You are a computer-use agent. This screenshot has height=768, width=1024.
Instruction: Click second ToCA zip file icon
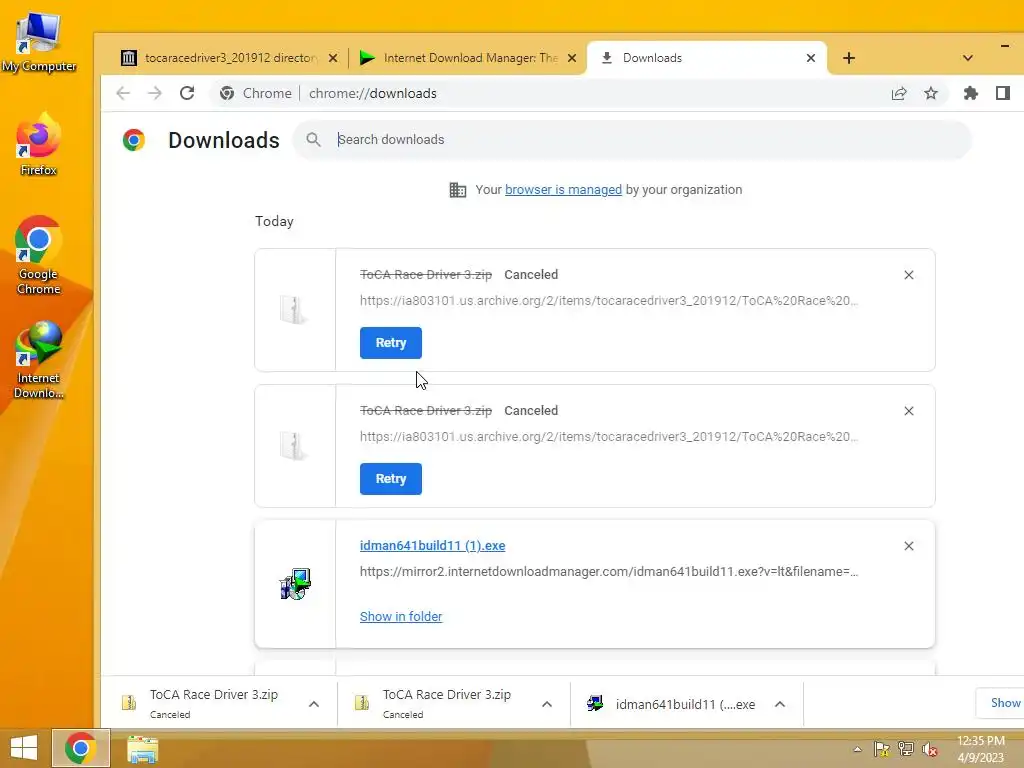pos(293,445)
